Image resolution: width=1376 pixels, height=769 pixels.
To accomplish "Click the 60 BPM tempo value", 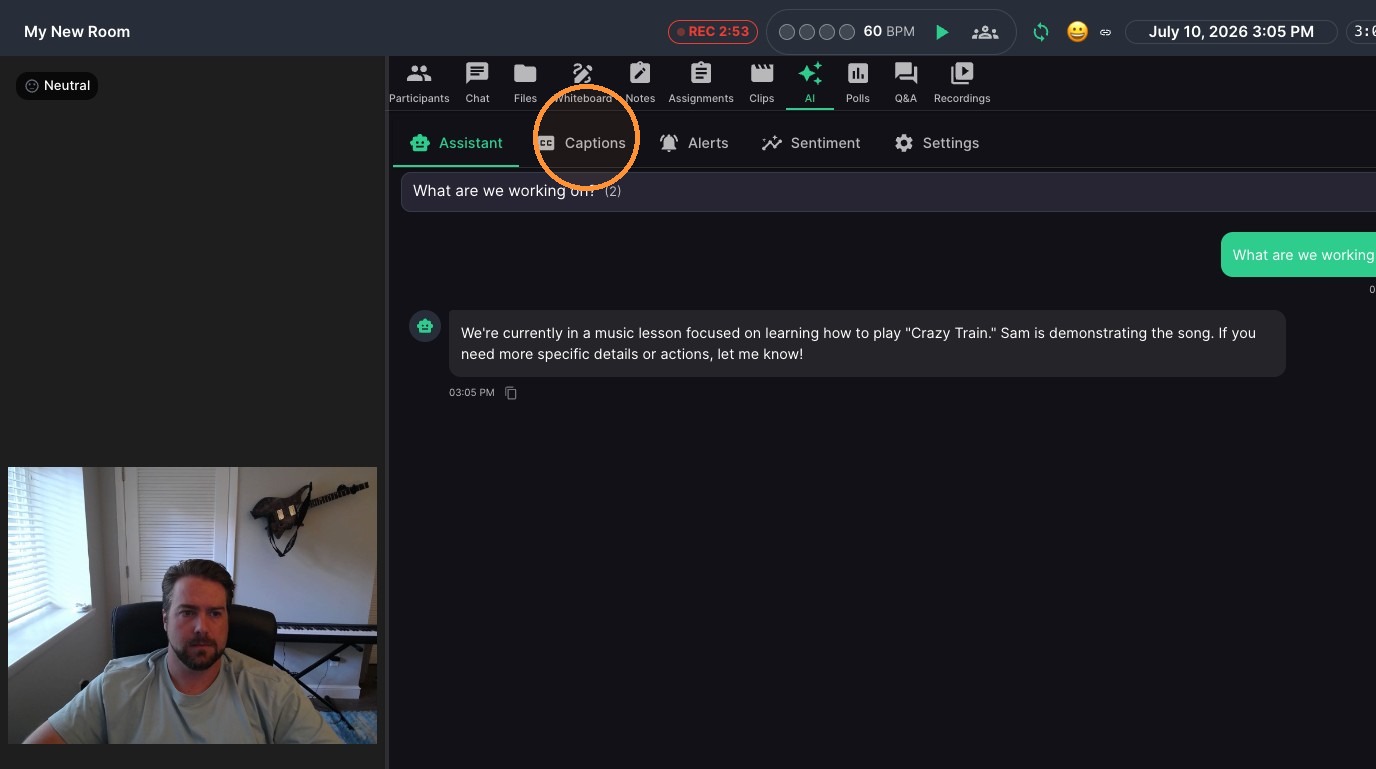I will 889,32.
